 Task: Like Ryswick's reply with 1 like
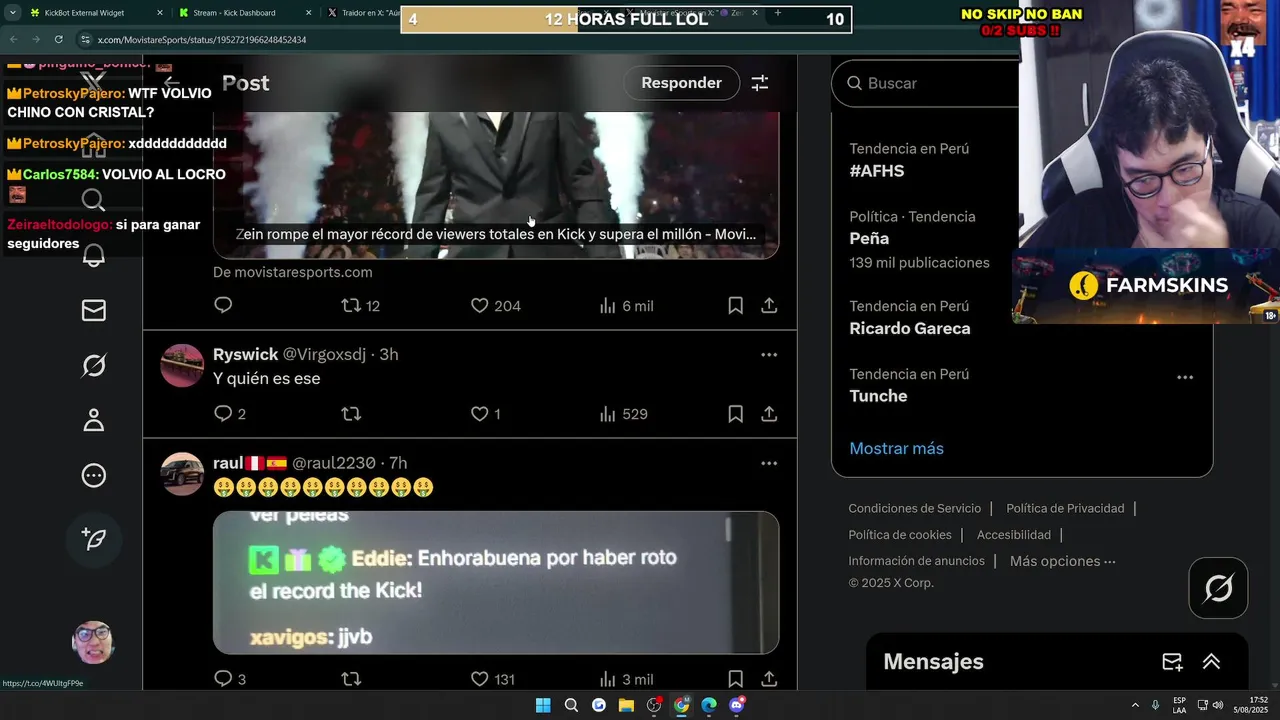(485, 413)
